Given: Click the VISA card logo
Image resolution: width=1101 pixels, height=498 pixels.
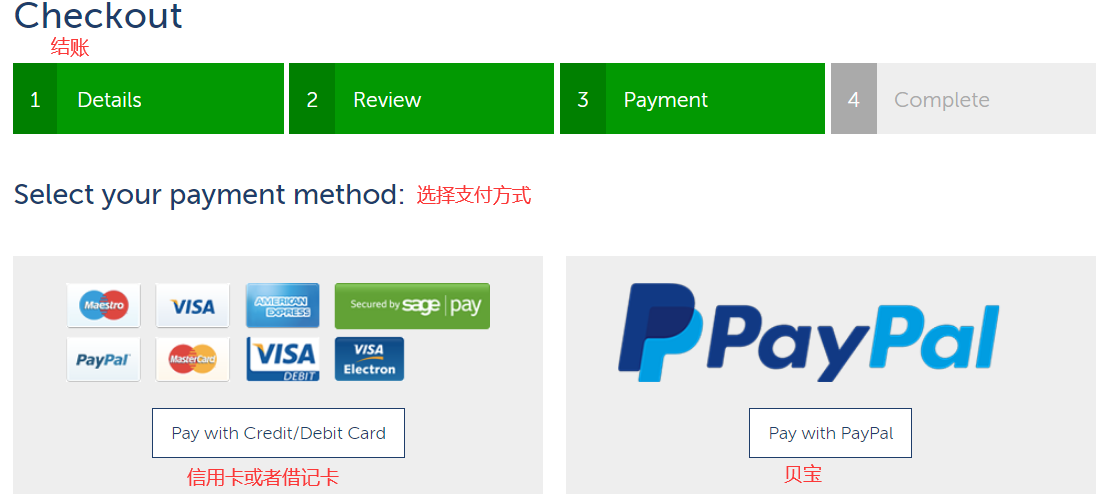Looking at the screenshot, I should pos(192,306).
